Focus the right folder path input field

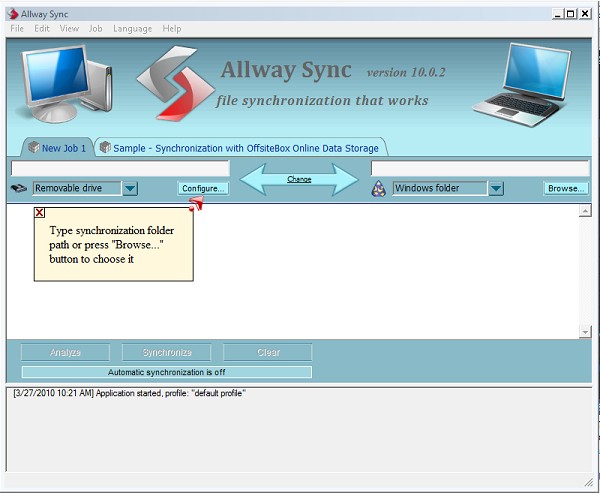(x=480, y=168)
